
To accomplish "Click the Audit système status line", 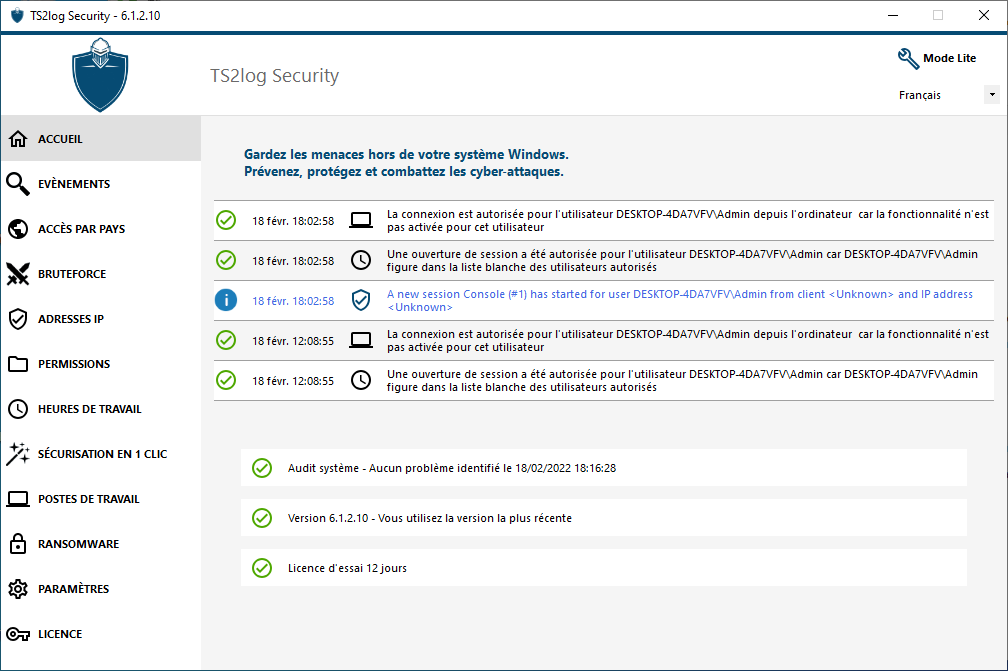I will [604, 468].
